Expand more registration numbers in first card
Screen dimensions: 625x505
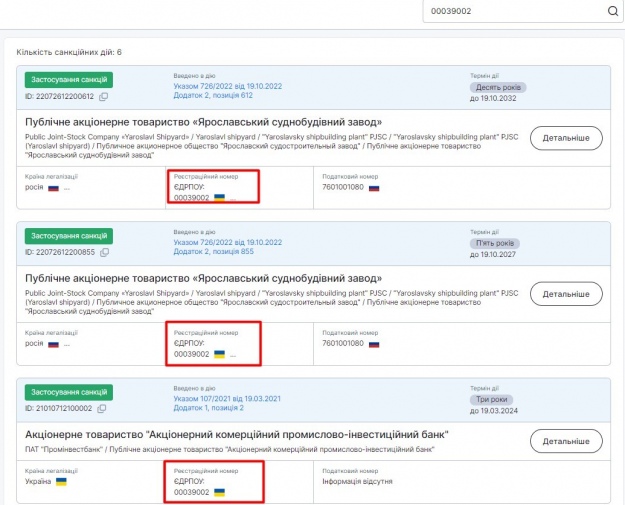point(234,198)
